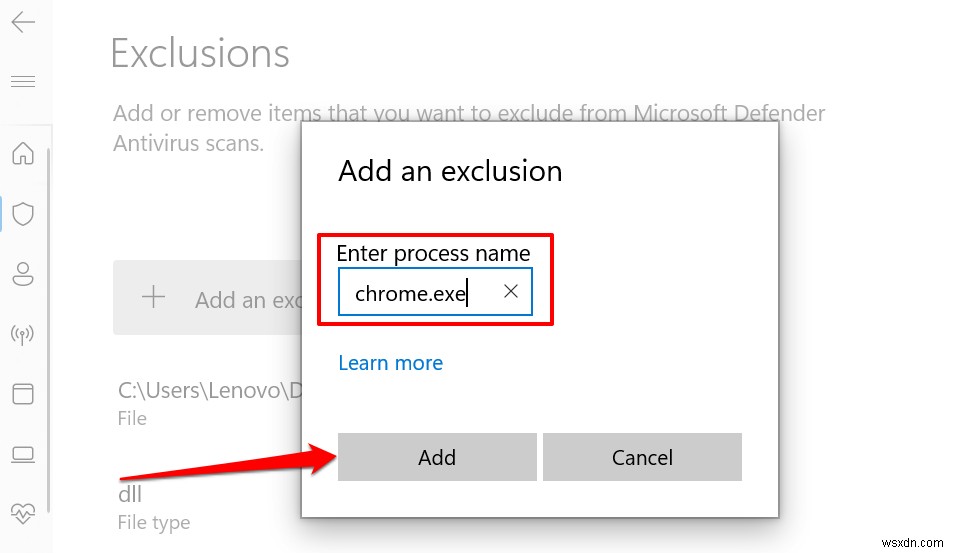955x553 pixels.
Task: Click the plus icon behind the dialog
Action: point(153,297)
